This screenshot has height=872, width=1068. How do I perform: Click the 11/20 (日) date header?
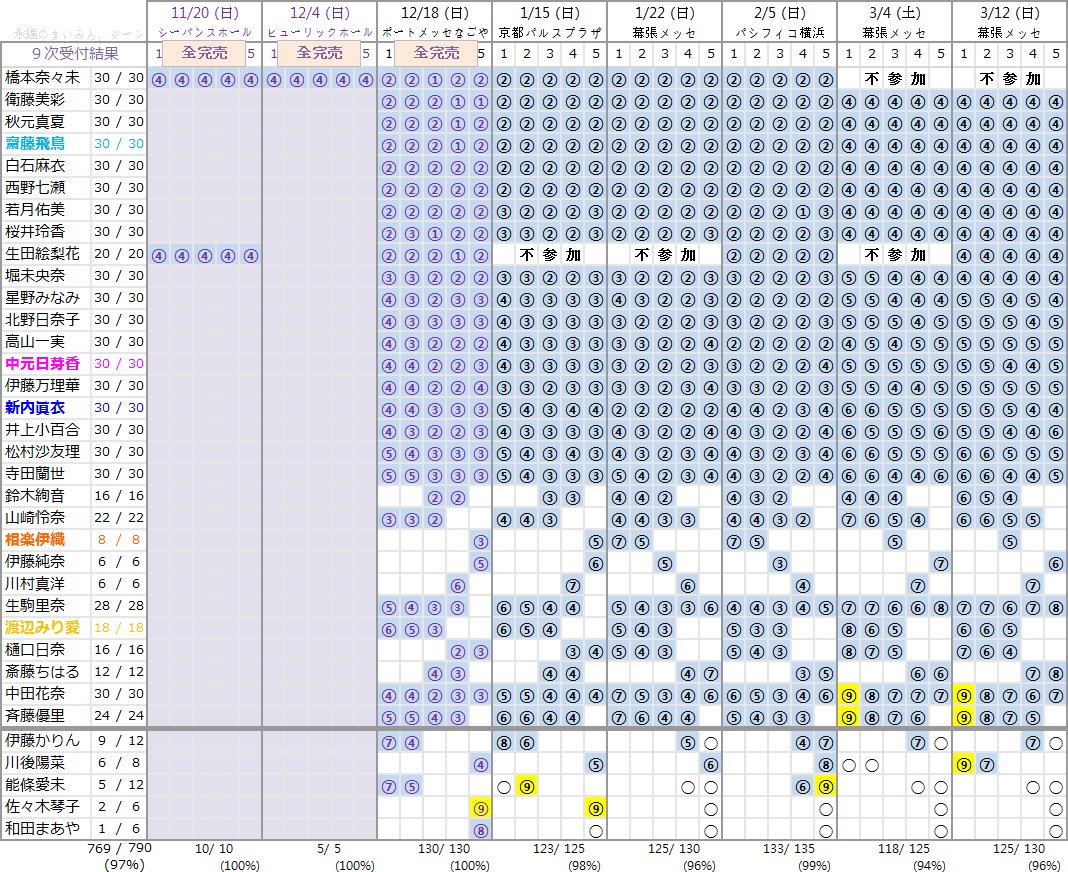(204, 13)
